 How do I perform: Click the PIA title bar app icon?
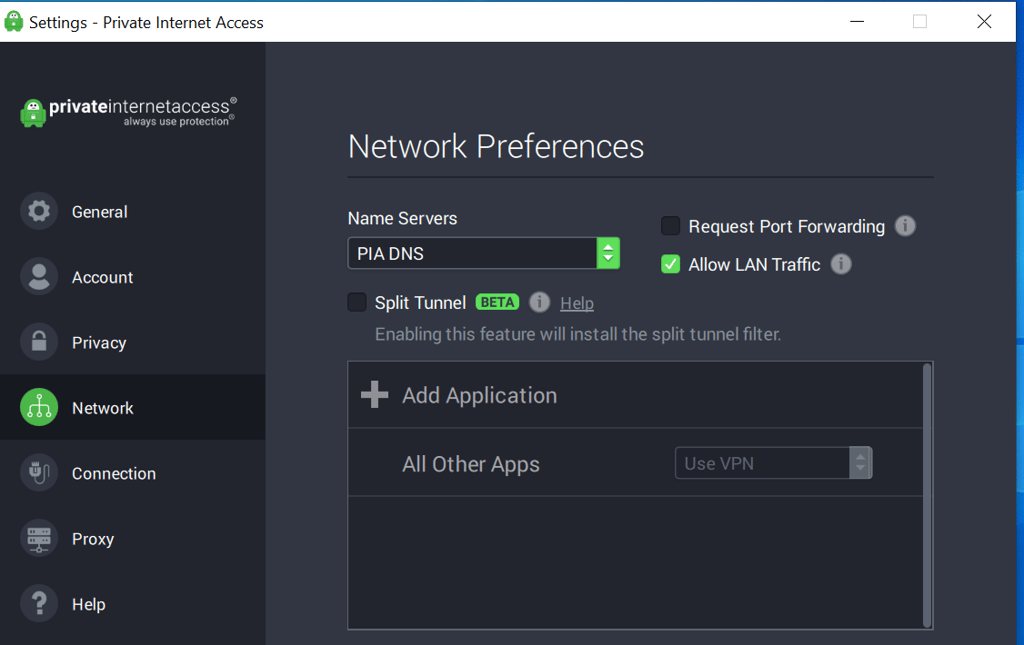pos(14,22)
